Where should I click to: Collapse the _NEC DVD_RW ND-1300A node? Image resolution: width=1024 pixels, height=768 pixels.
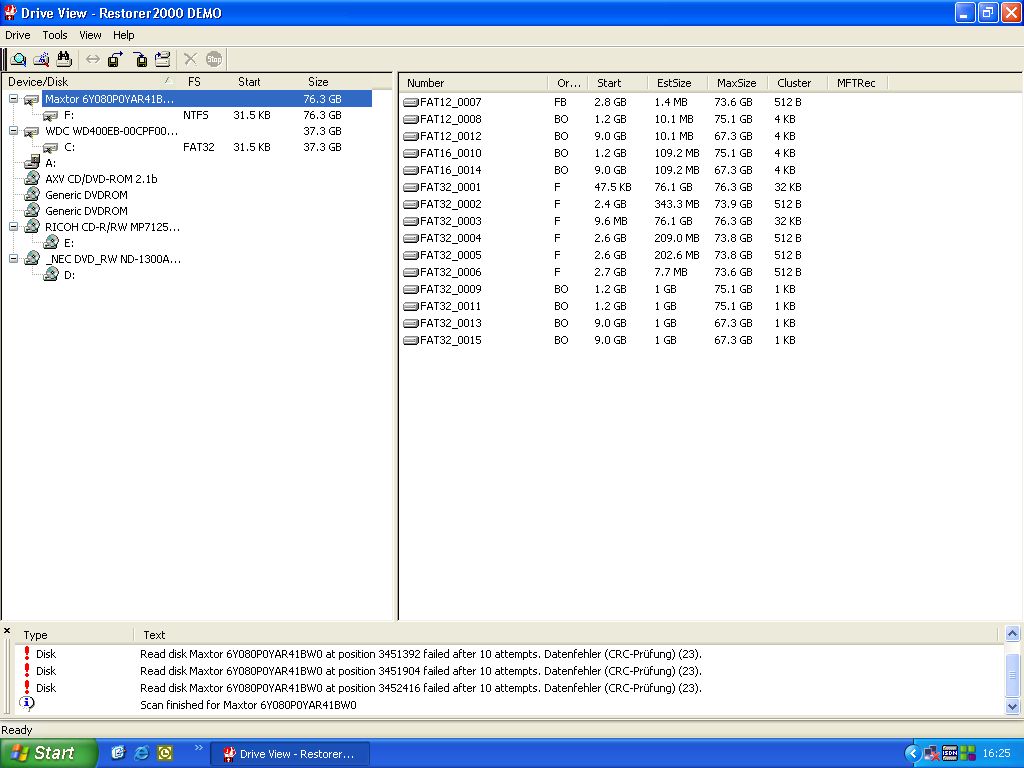click(x=13, y=259)
